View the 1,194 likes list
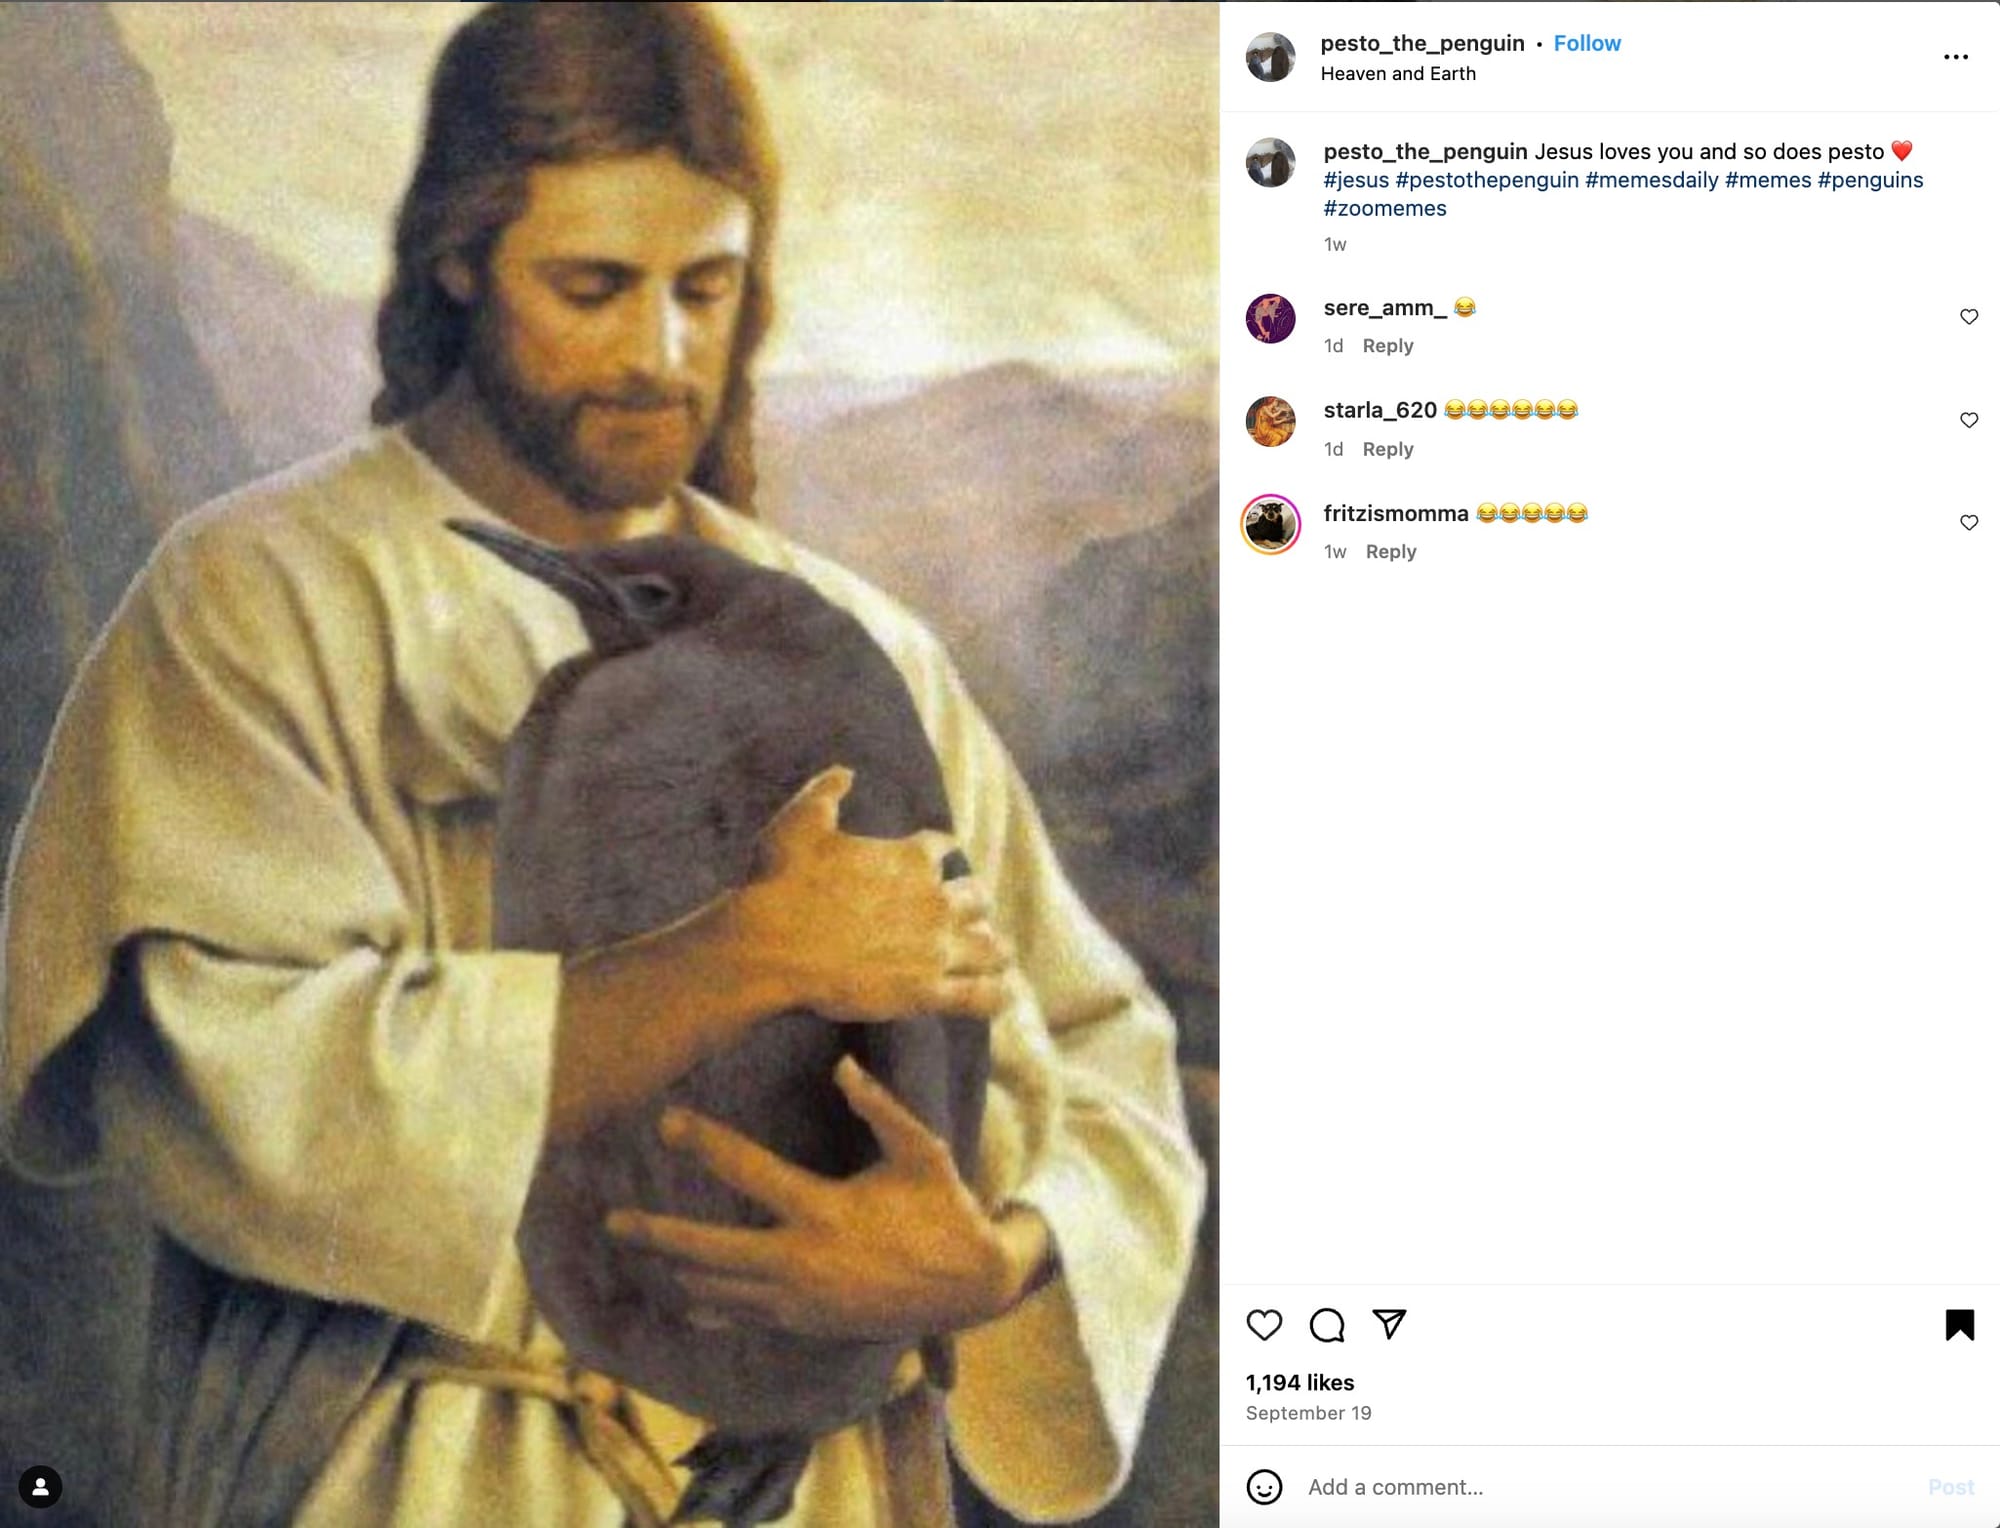2000x1528 pixels. [x=1299, y=1383]
